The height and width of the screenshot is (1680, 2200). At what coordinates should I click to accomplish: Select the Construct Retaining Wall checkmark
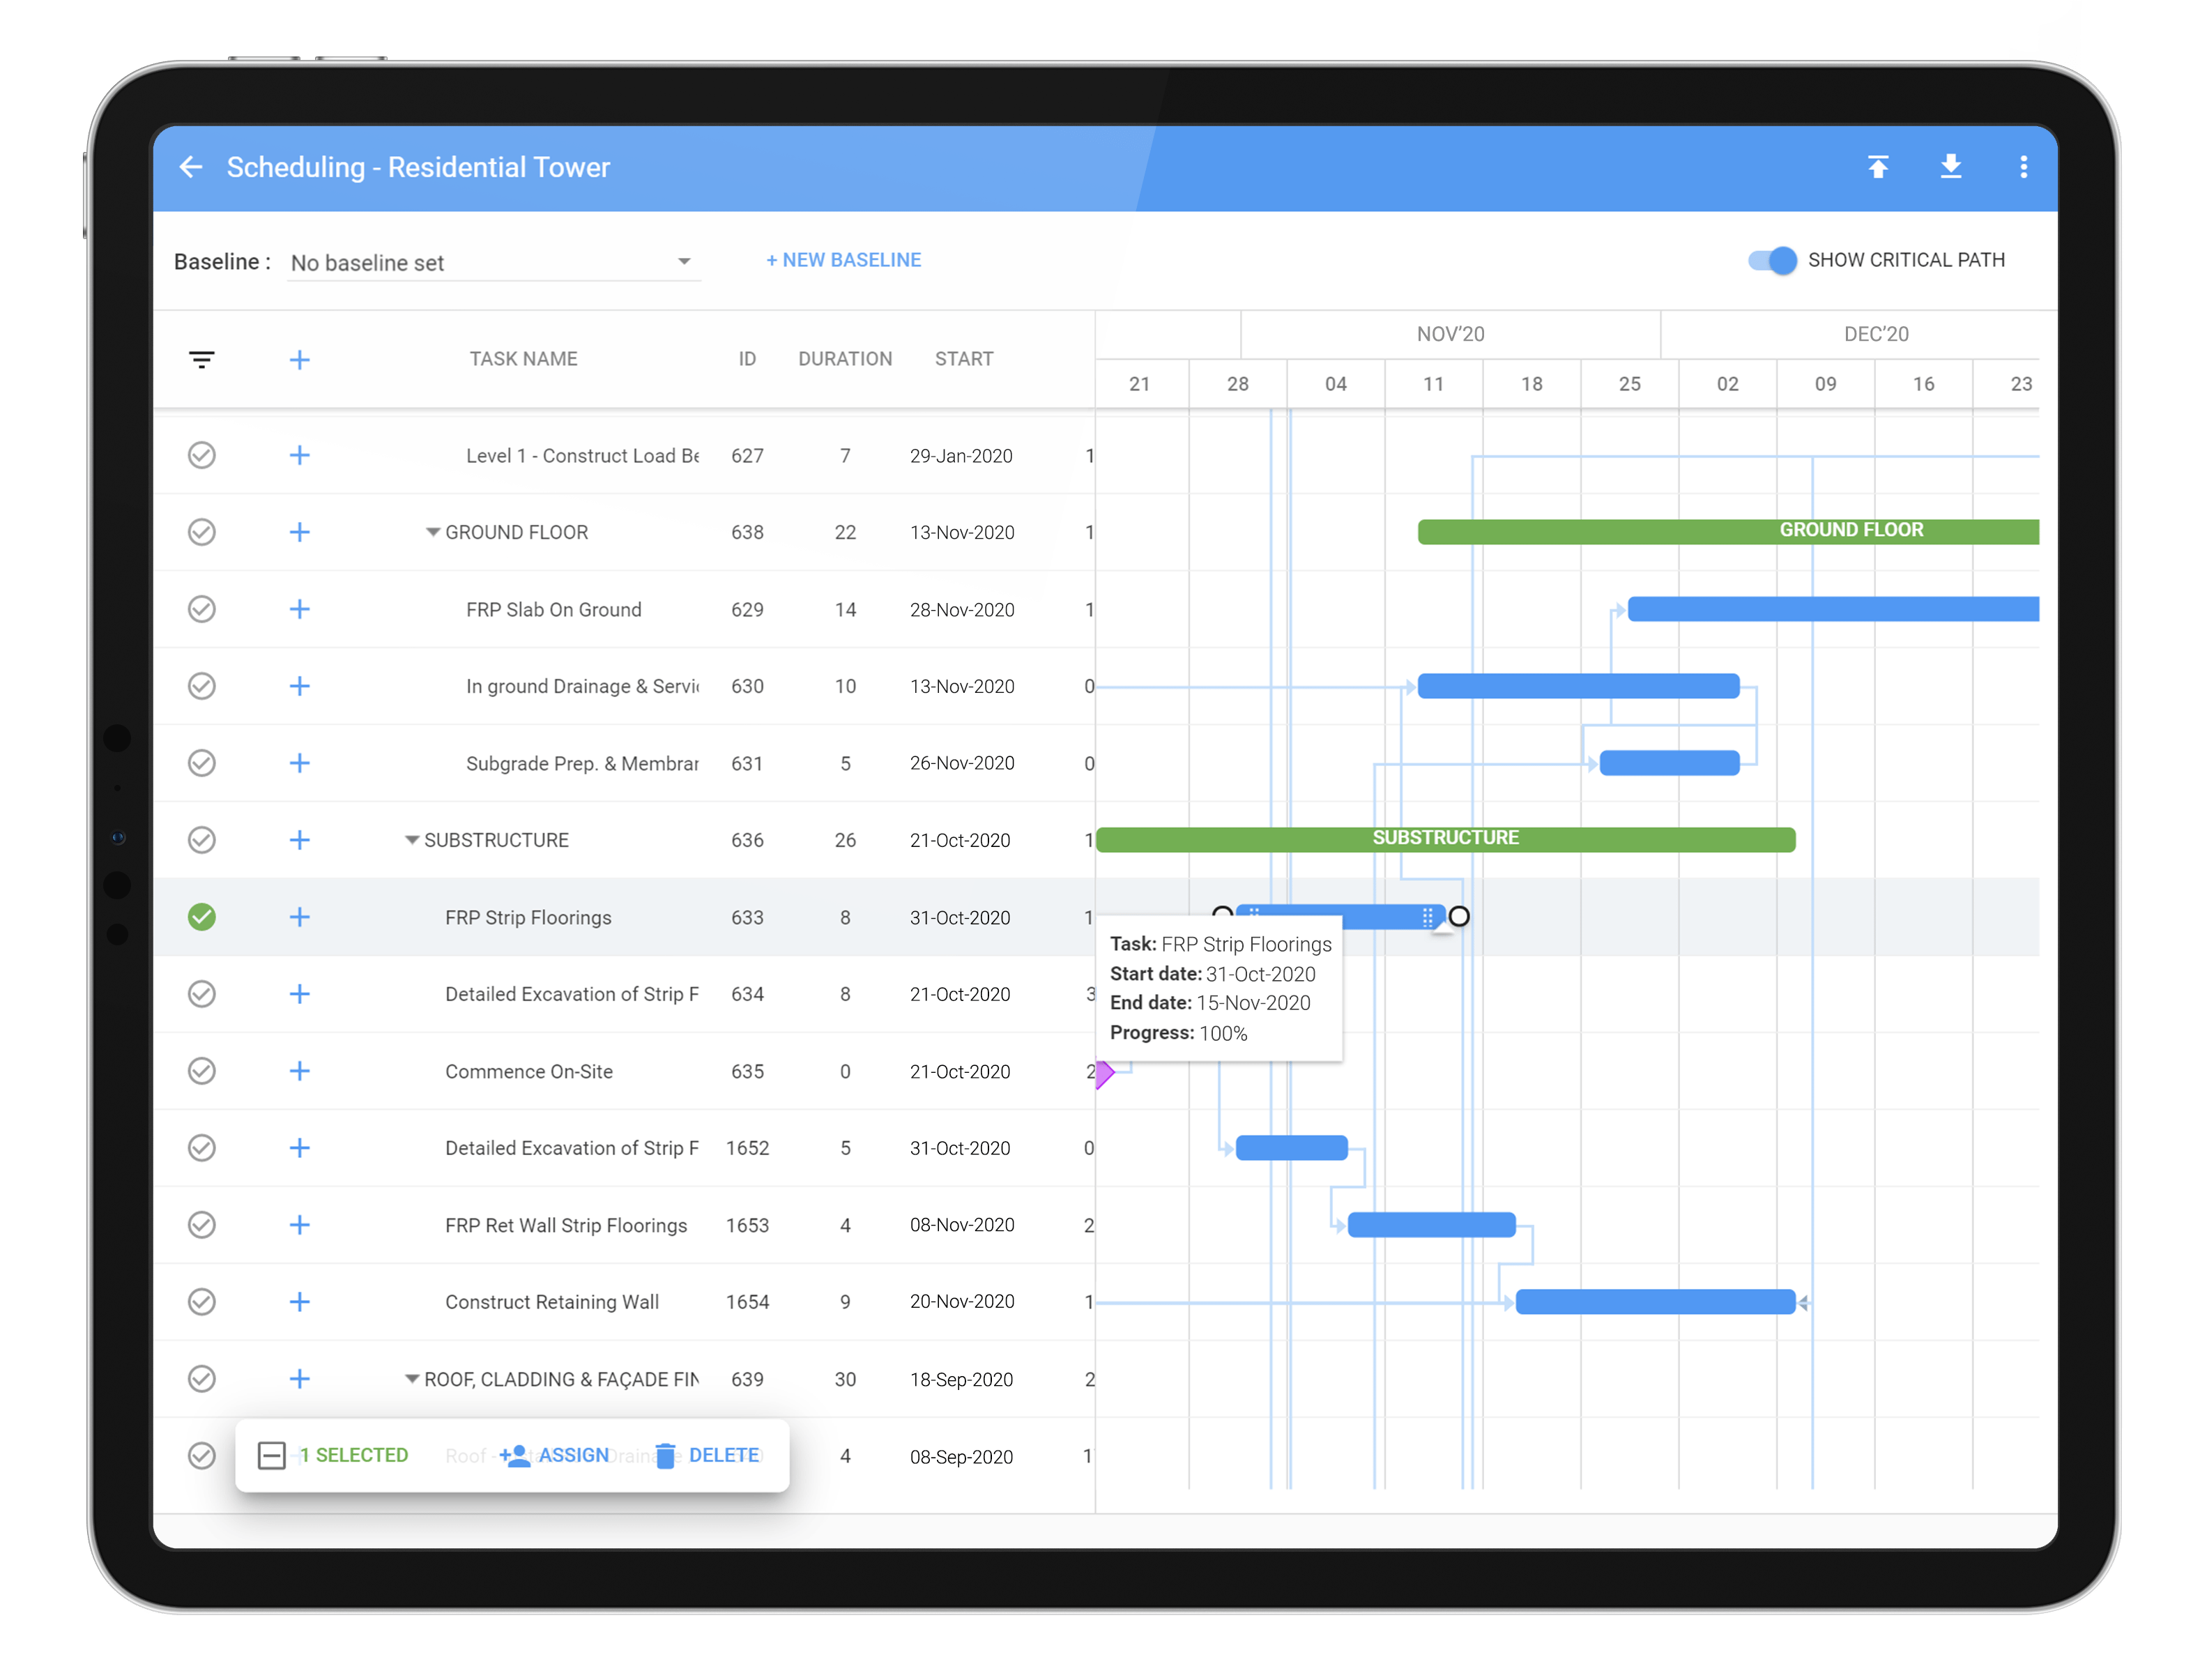pos(202,1303)
